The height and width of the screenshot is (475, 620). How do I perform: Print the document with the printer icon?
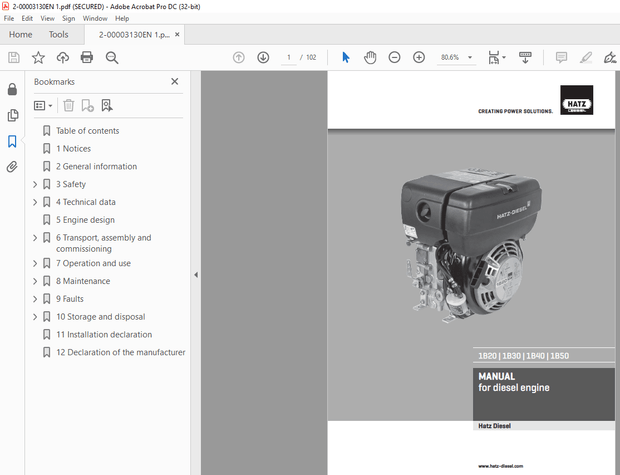tap(87, 58)
